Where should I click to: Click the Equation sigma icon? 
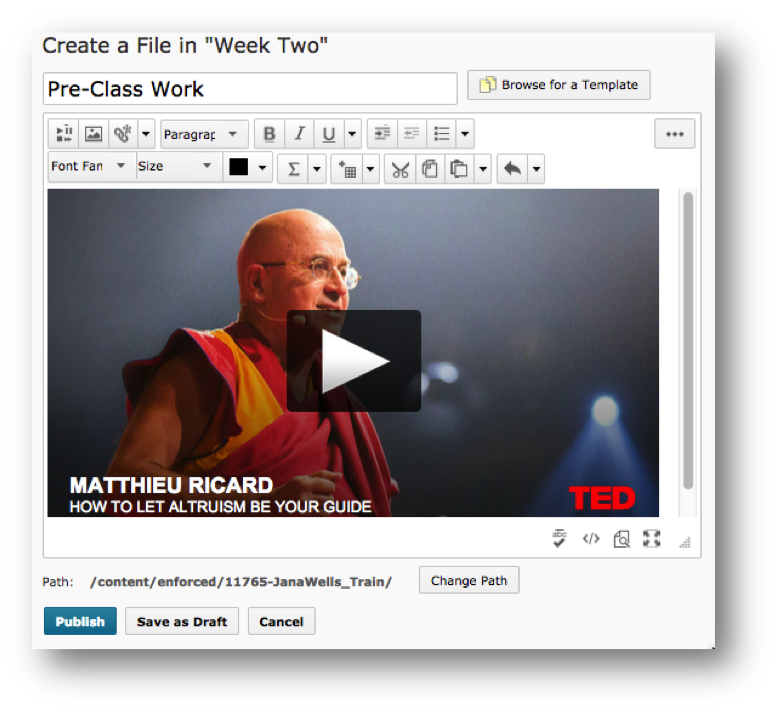(x=293, y=169)
